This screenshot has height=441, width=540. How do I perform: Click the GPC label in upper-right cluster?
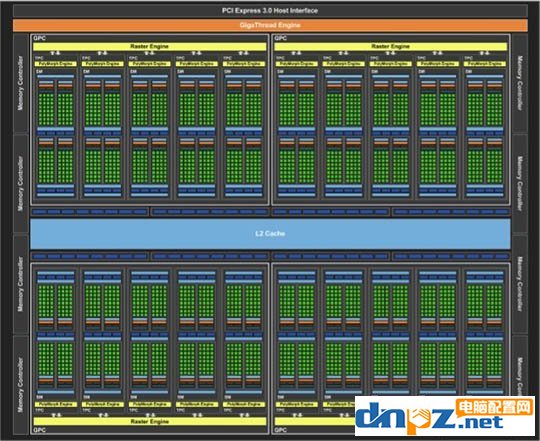click(281, 38)
